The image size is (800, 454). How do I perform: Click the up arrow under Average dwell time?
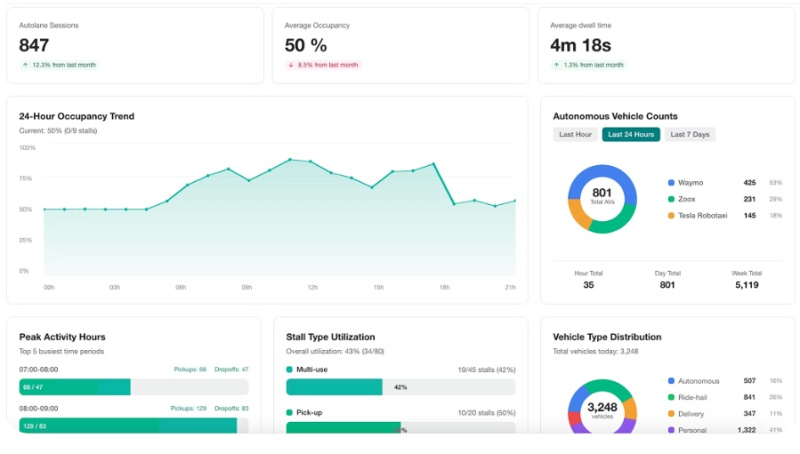coord(556,65)
